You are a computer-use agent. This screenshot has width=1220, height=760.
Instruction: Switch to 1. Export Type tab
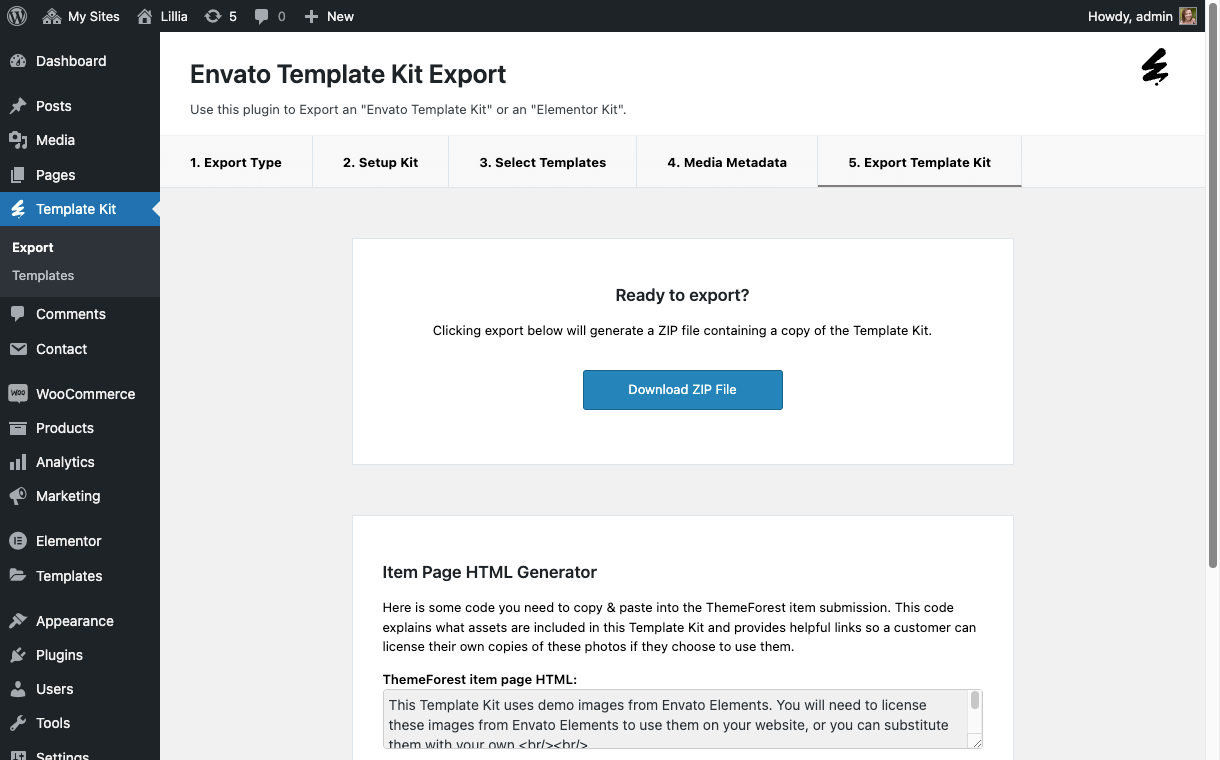pyautogui.click(x=236, y=162)
